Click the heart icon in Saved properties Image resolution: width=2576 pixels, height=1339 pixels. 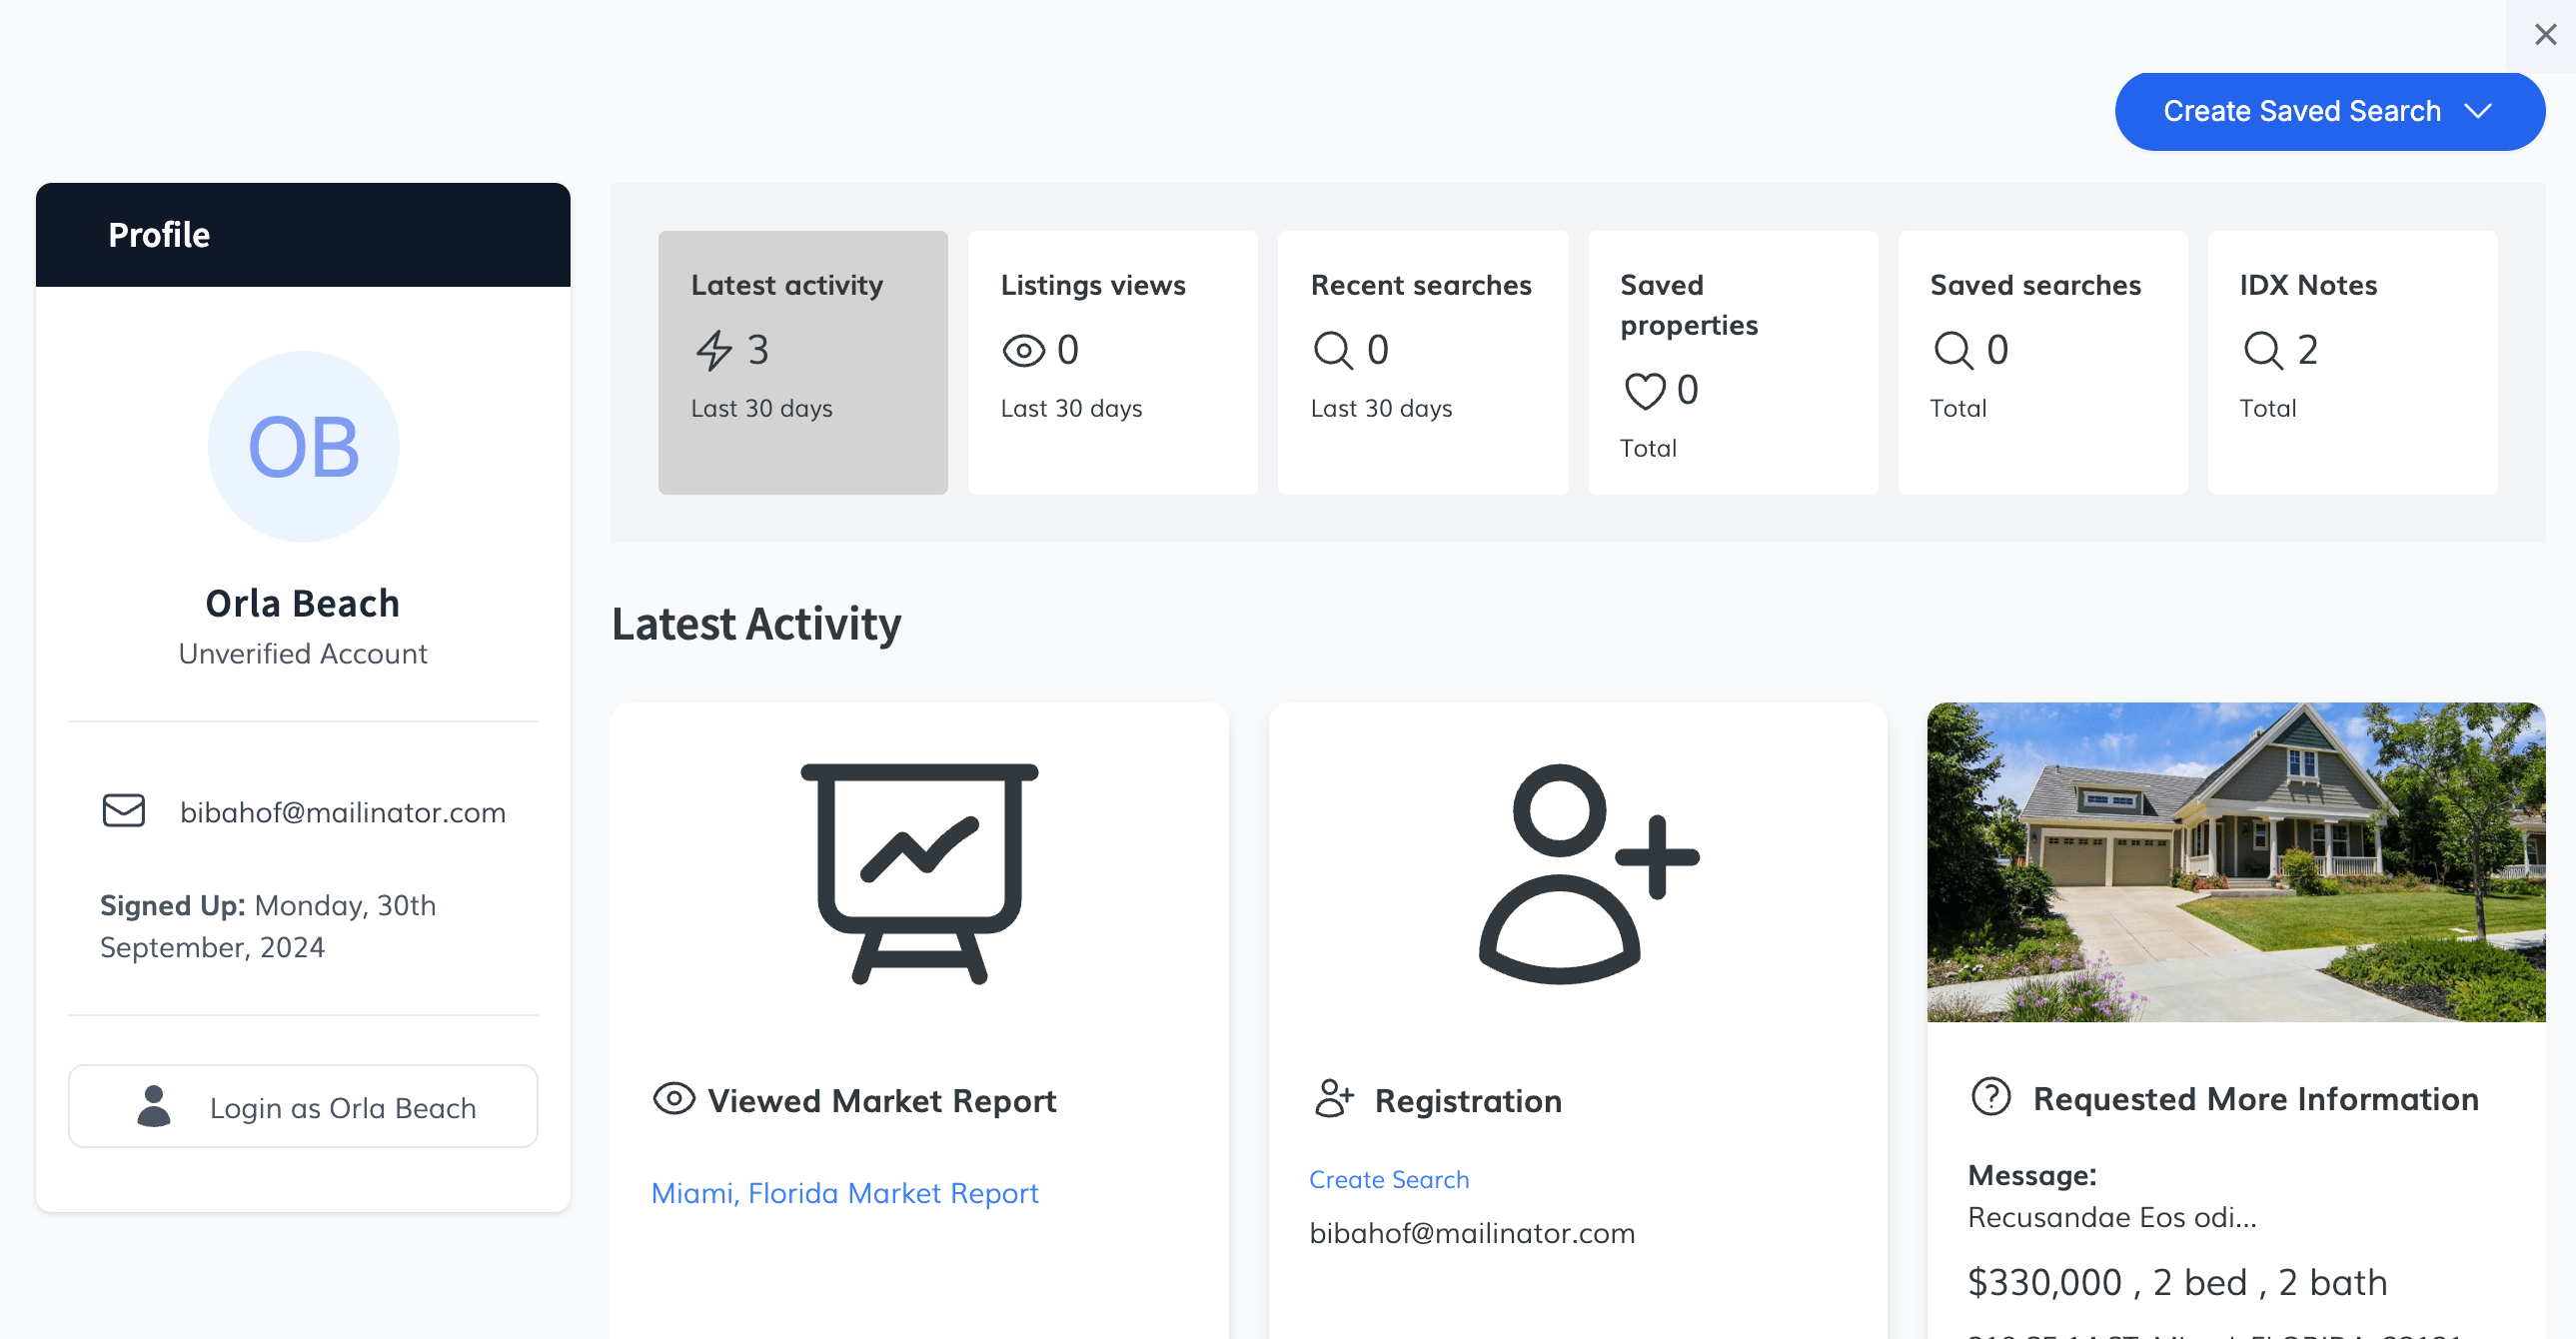1644,391
